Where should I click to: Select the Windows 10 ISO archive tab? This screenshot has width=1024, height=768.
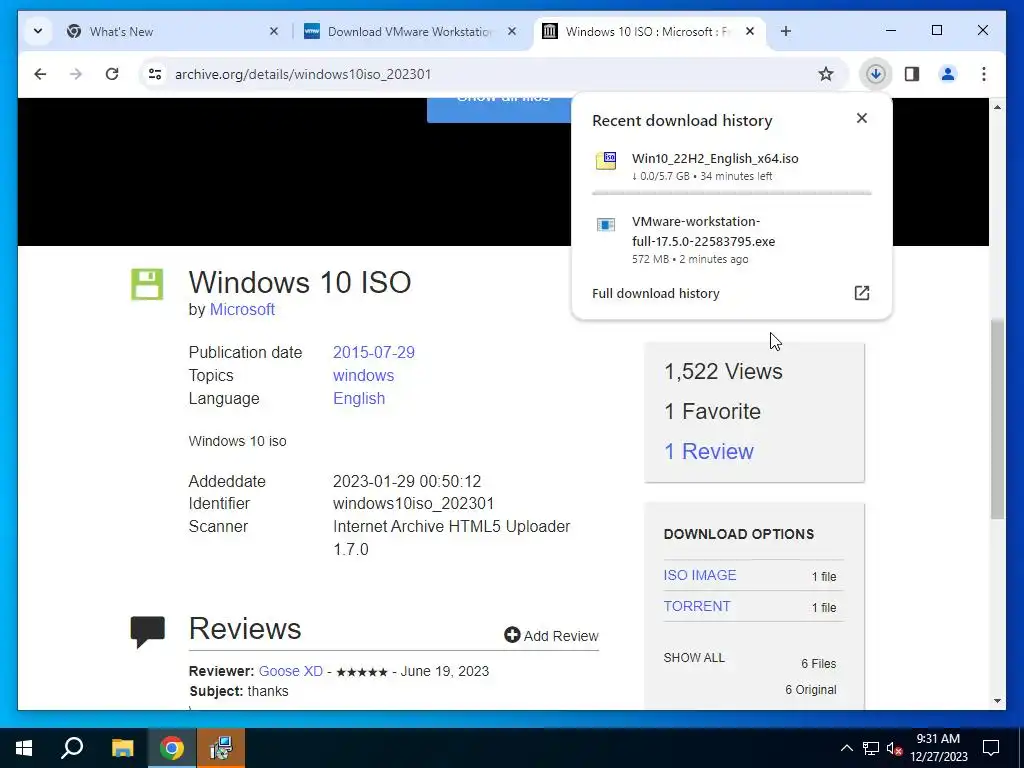click(648, 31)
